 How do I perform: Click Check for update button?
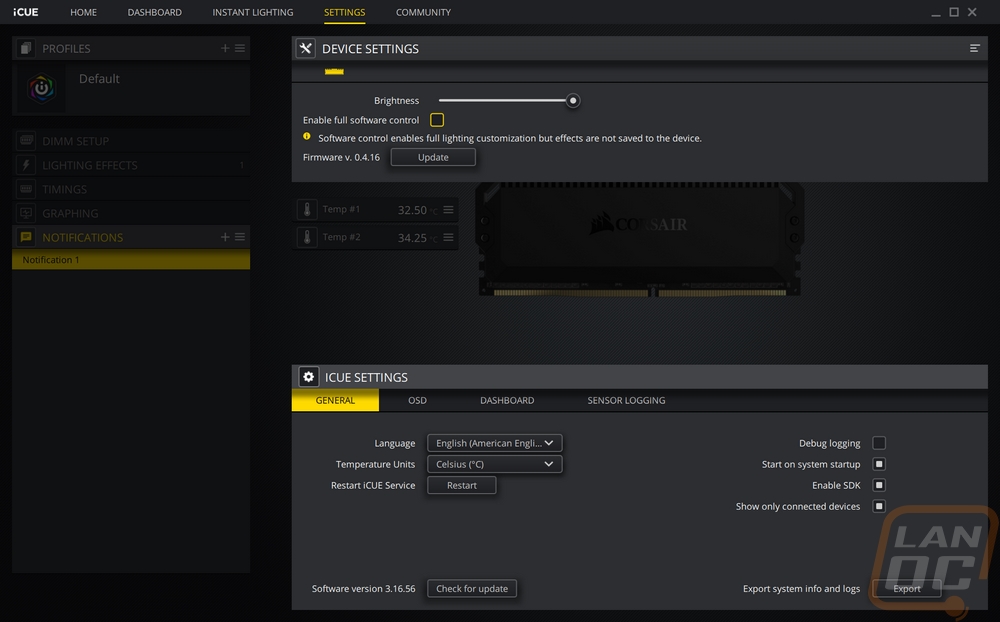(x=472, y=589)
